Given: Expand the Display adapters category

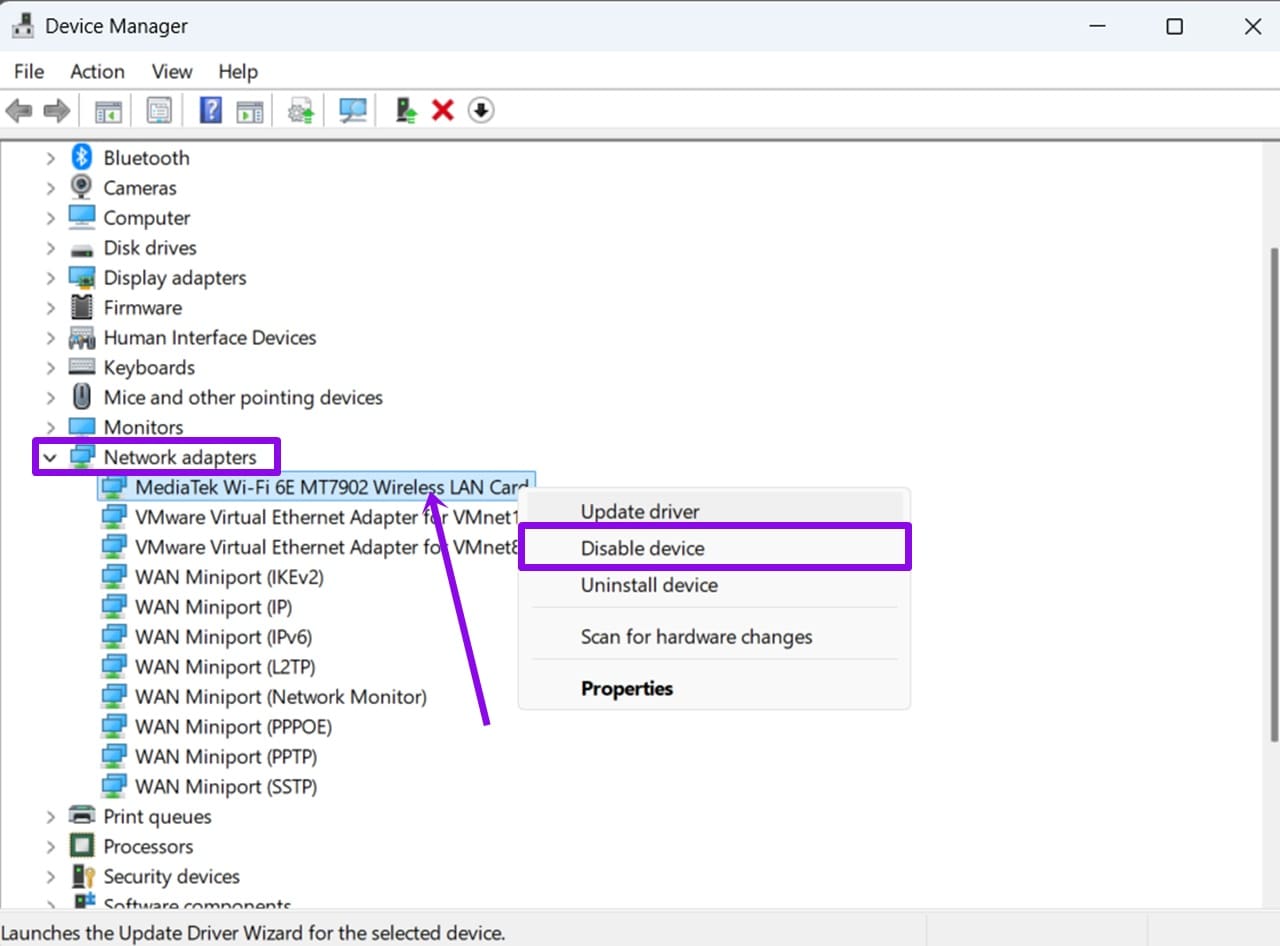Looking at the screenshot, I should pos(50,278).
